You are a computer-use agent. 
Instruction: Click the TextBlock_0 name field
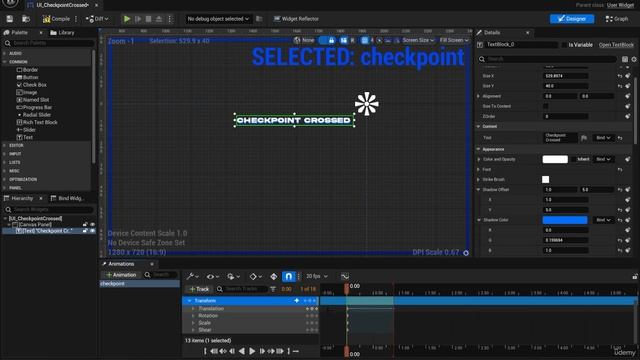521,44
